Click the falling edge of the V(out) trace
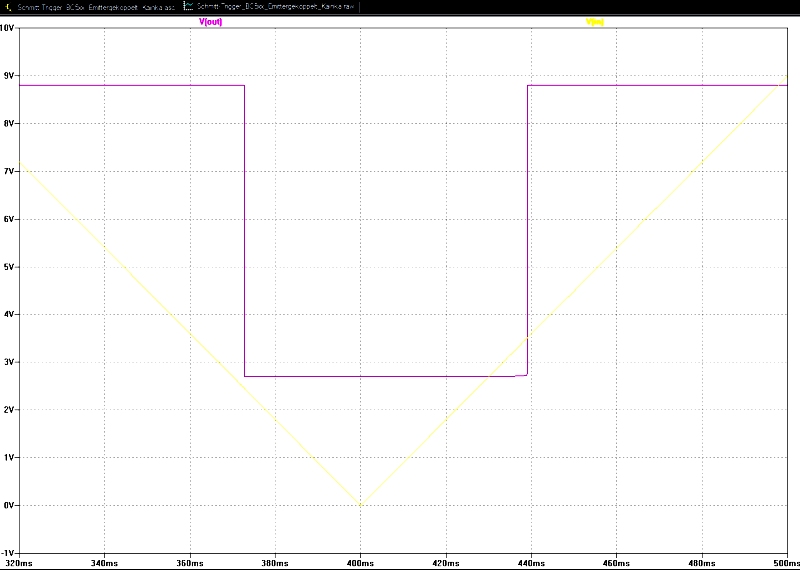 (245, 230)
